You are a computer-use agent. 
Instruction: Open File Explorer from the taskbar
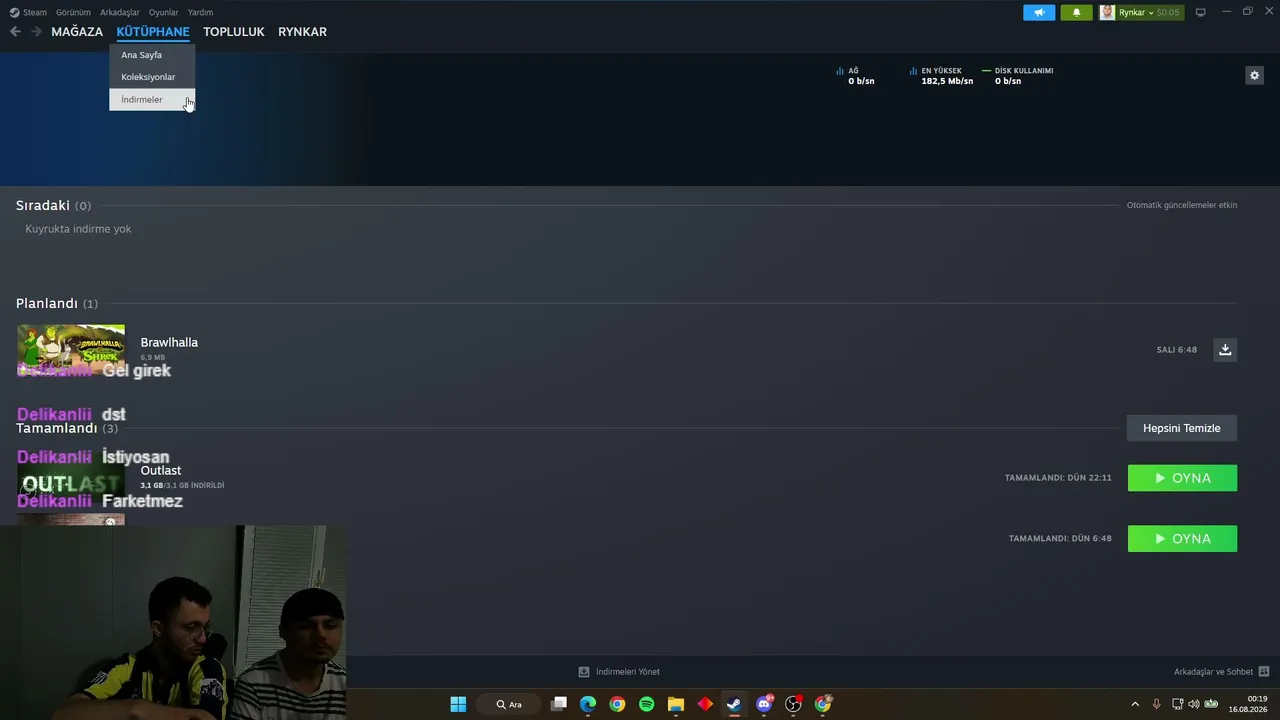[x=676, y=704]
